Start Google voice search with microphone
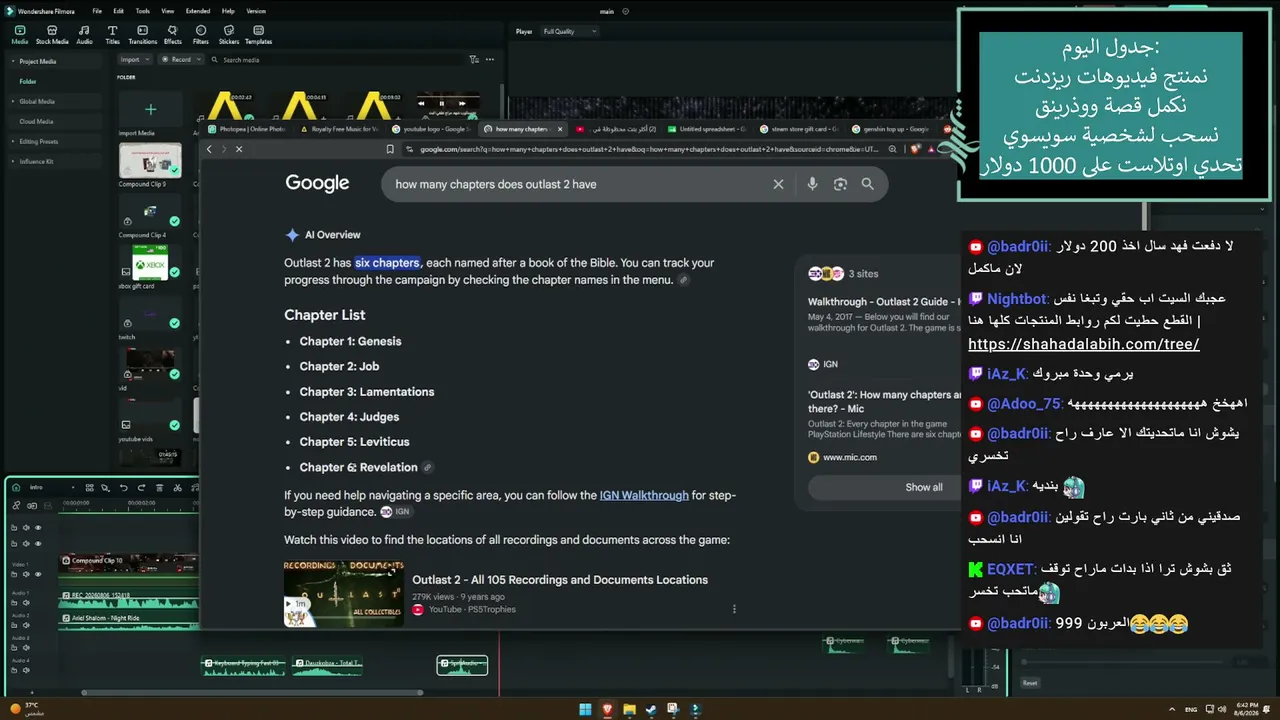This screenshot has width=1280, height=720. pos(812,184)
